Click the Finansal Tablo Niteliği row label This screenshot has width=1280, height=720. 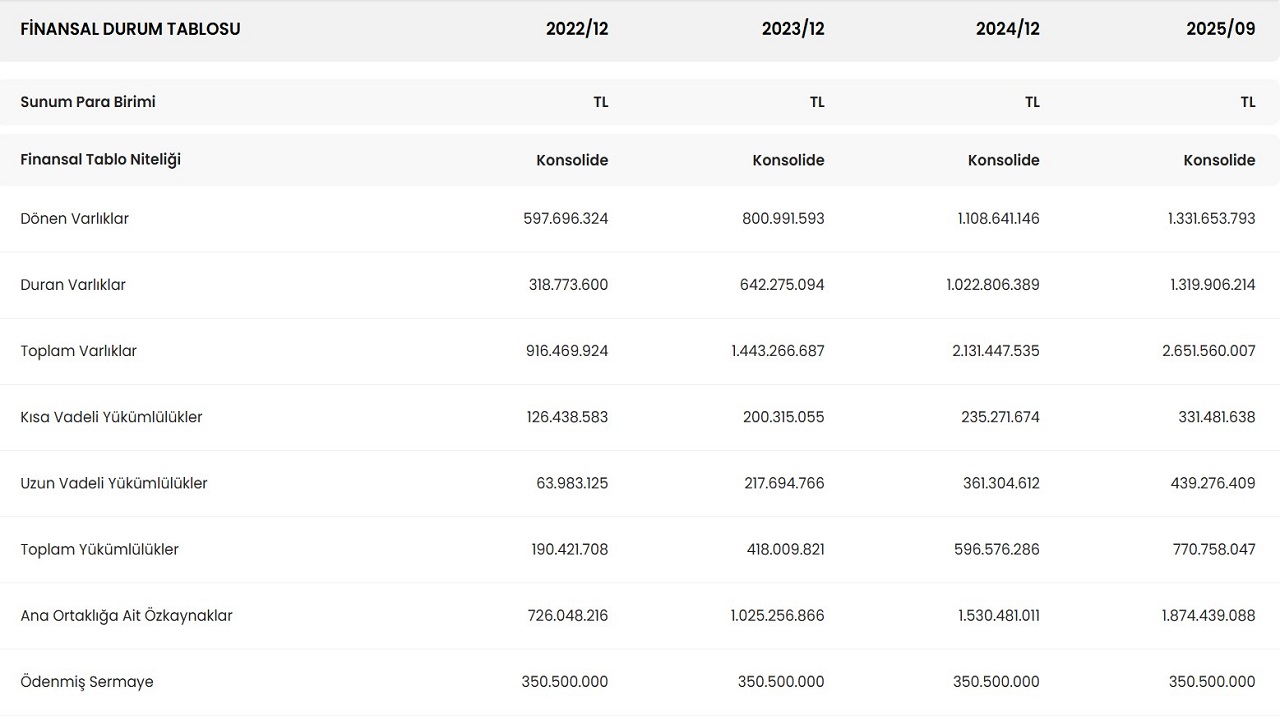point(100,160)
